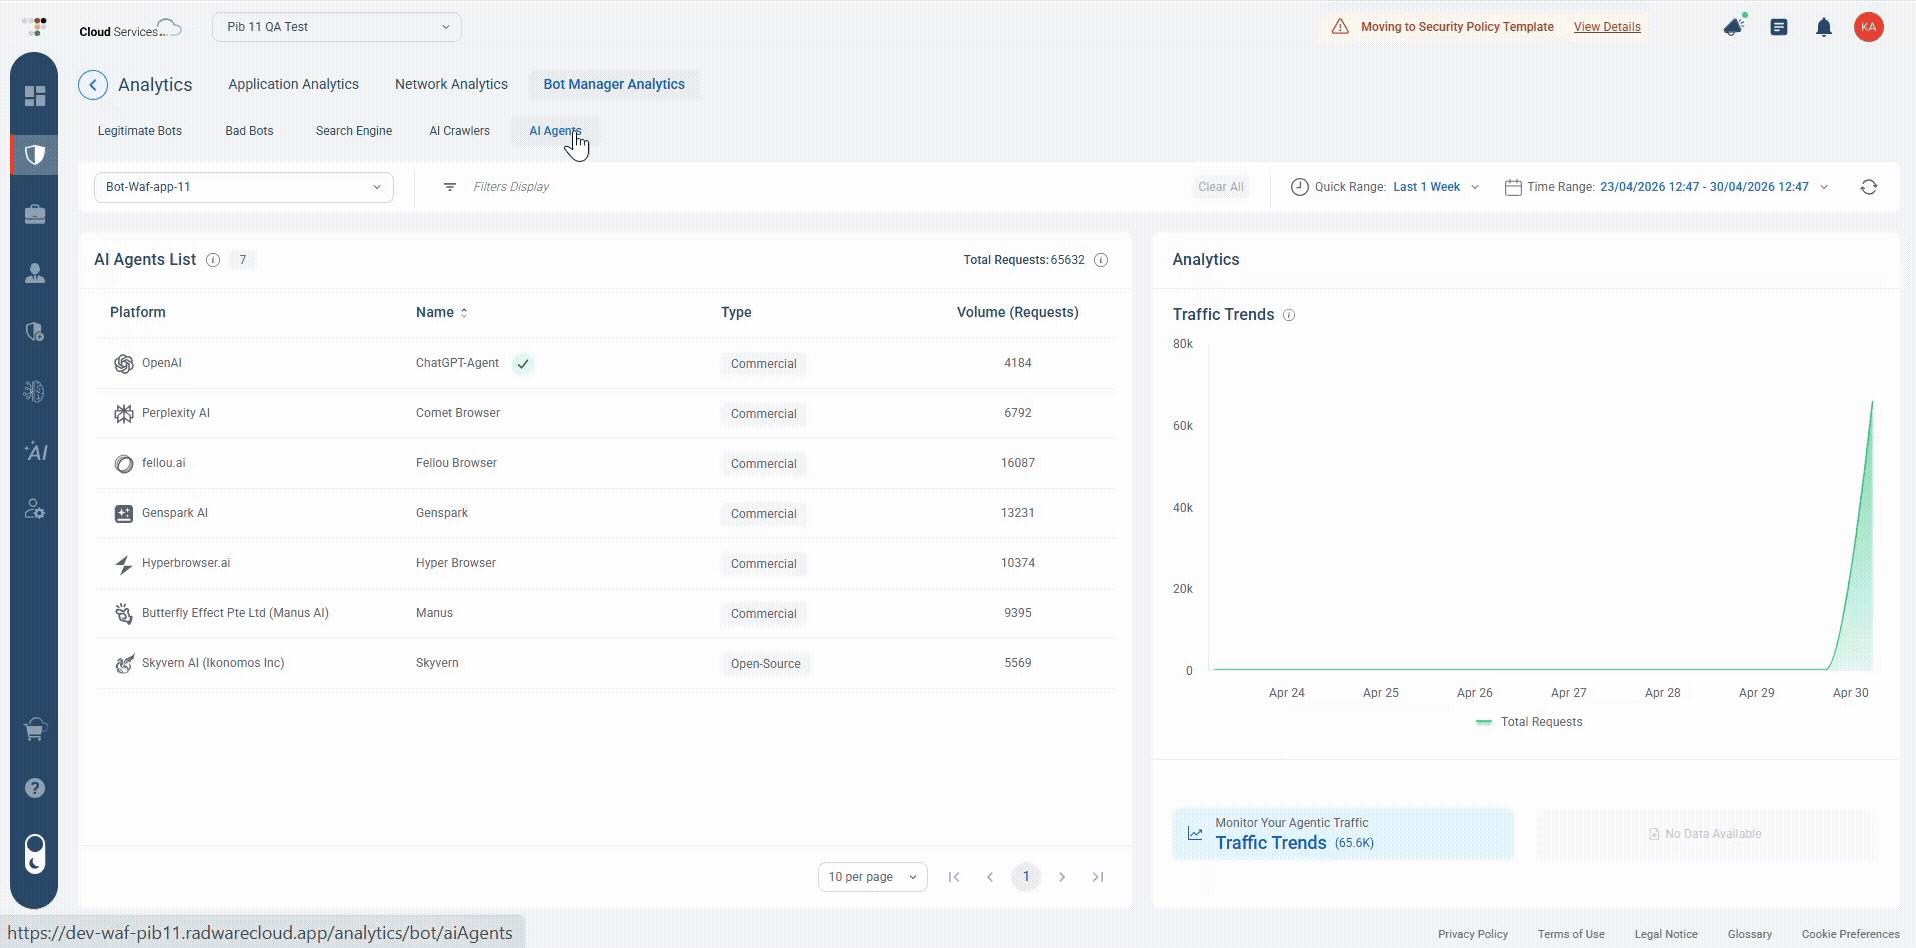Select the AI Agents sub-tab
This screenshot has width=1916, height=948.
(x=555, y=131)
